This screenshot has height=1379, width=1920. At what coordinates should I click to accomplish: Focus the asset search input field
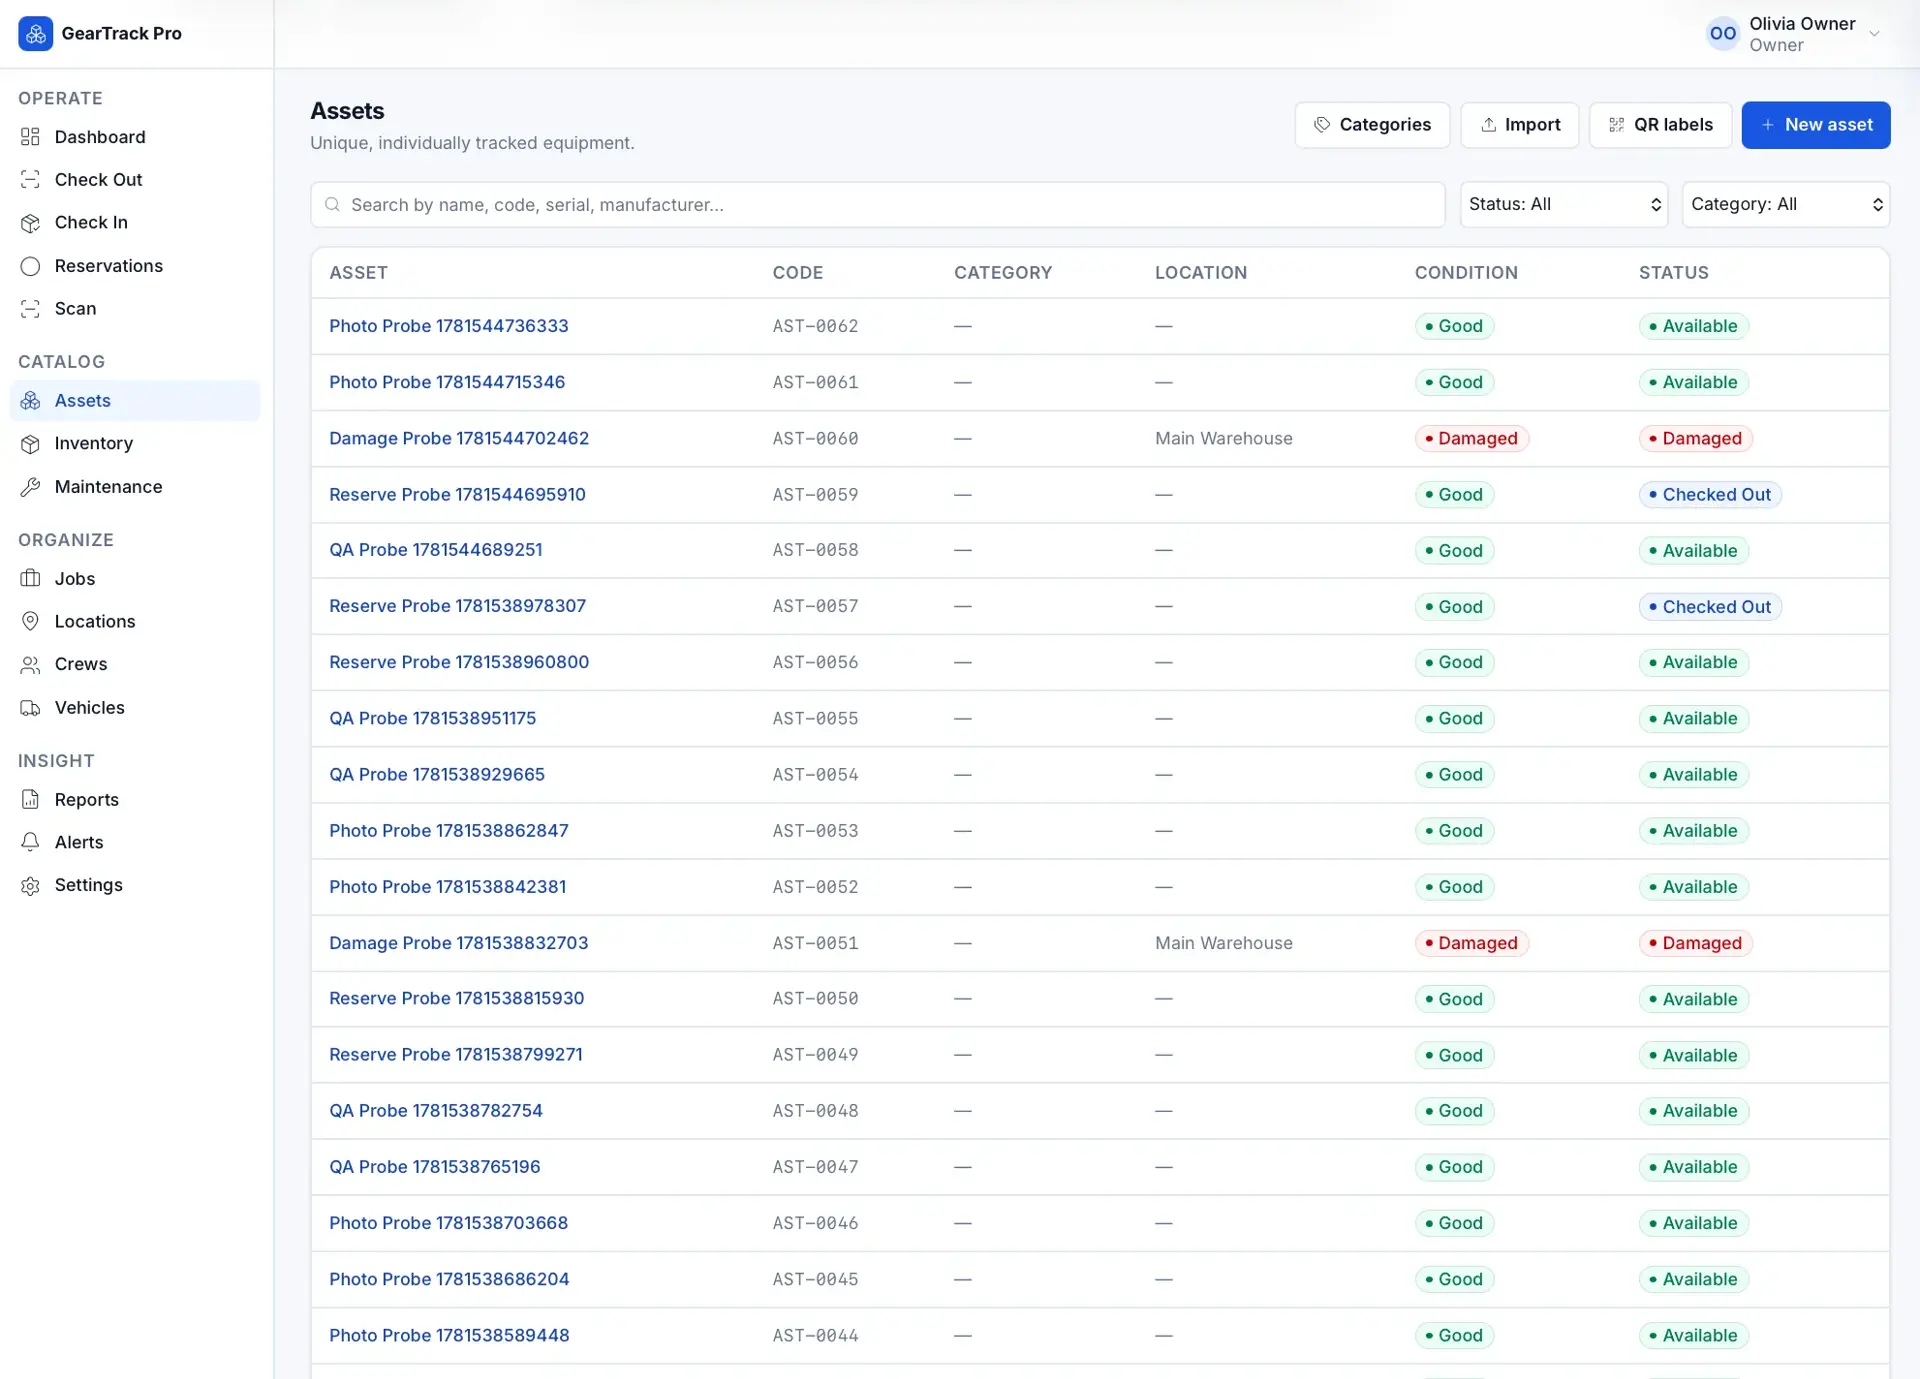878,205
